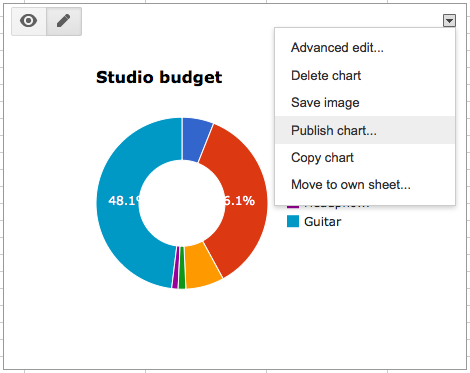Select Copy chart from the menu
The height and width of the screenshot is (373, 470).
(x=322, y=158)
